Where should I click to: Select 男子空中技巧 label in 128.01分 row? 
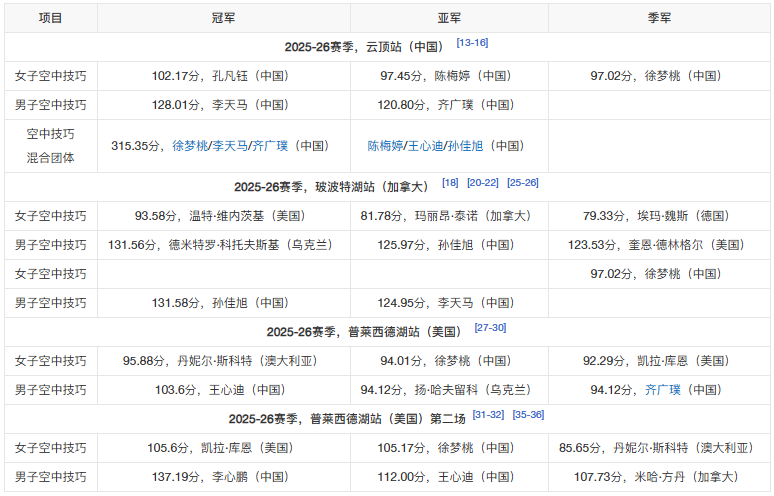pyautogui.click(x=51, y=105)
